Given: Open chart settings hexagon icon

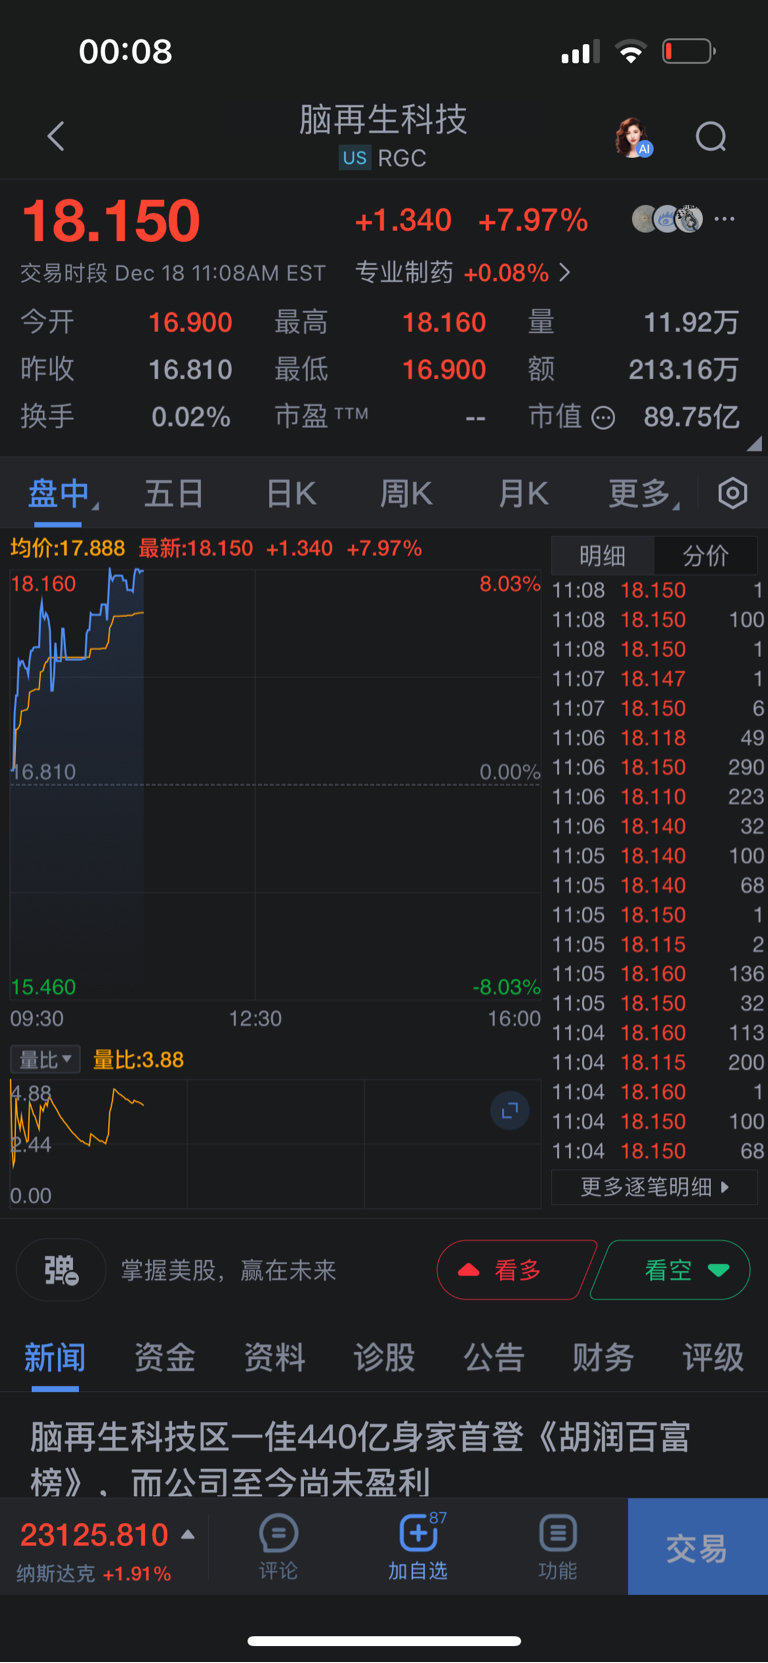Looking at the screenshot, I should click(x=733, y=493).
